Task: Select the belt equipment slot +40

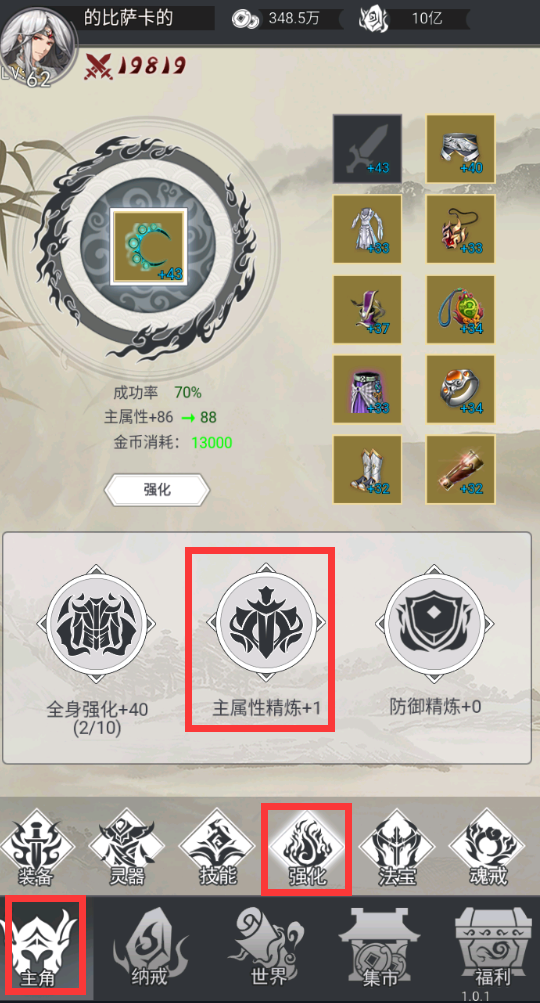Action: [460, 148]
